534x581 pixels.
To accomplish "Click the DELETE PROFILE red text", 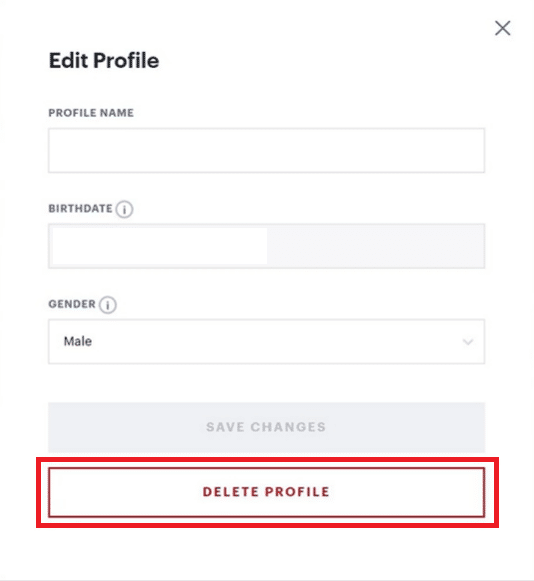I will tap(266, 492).
